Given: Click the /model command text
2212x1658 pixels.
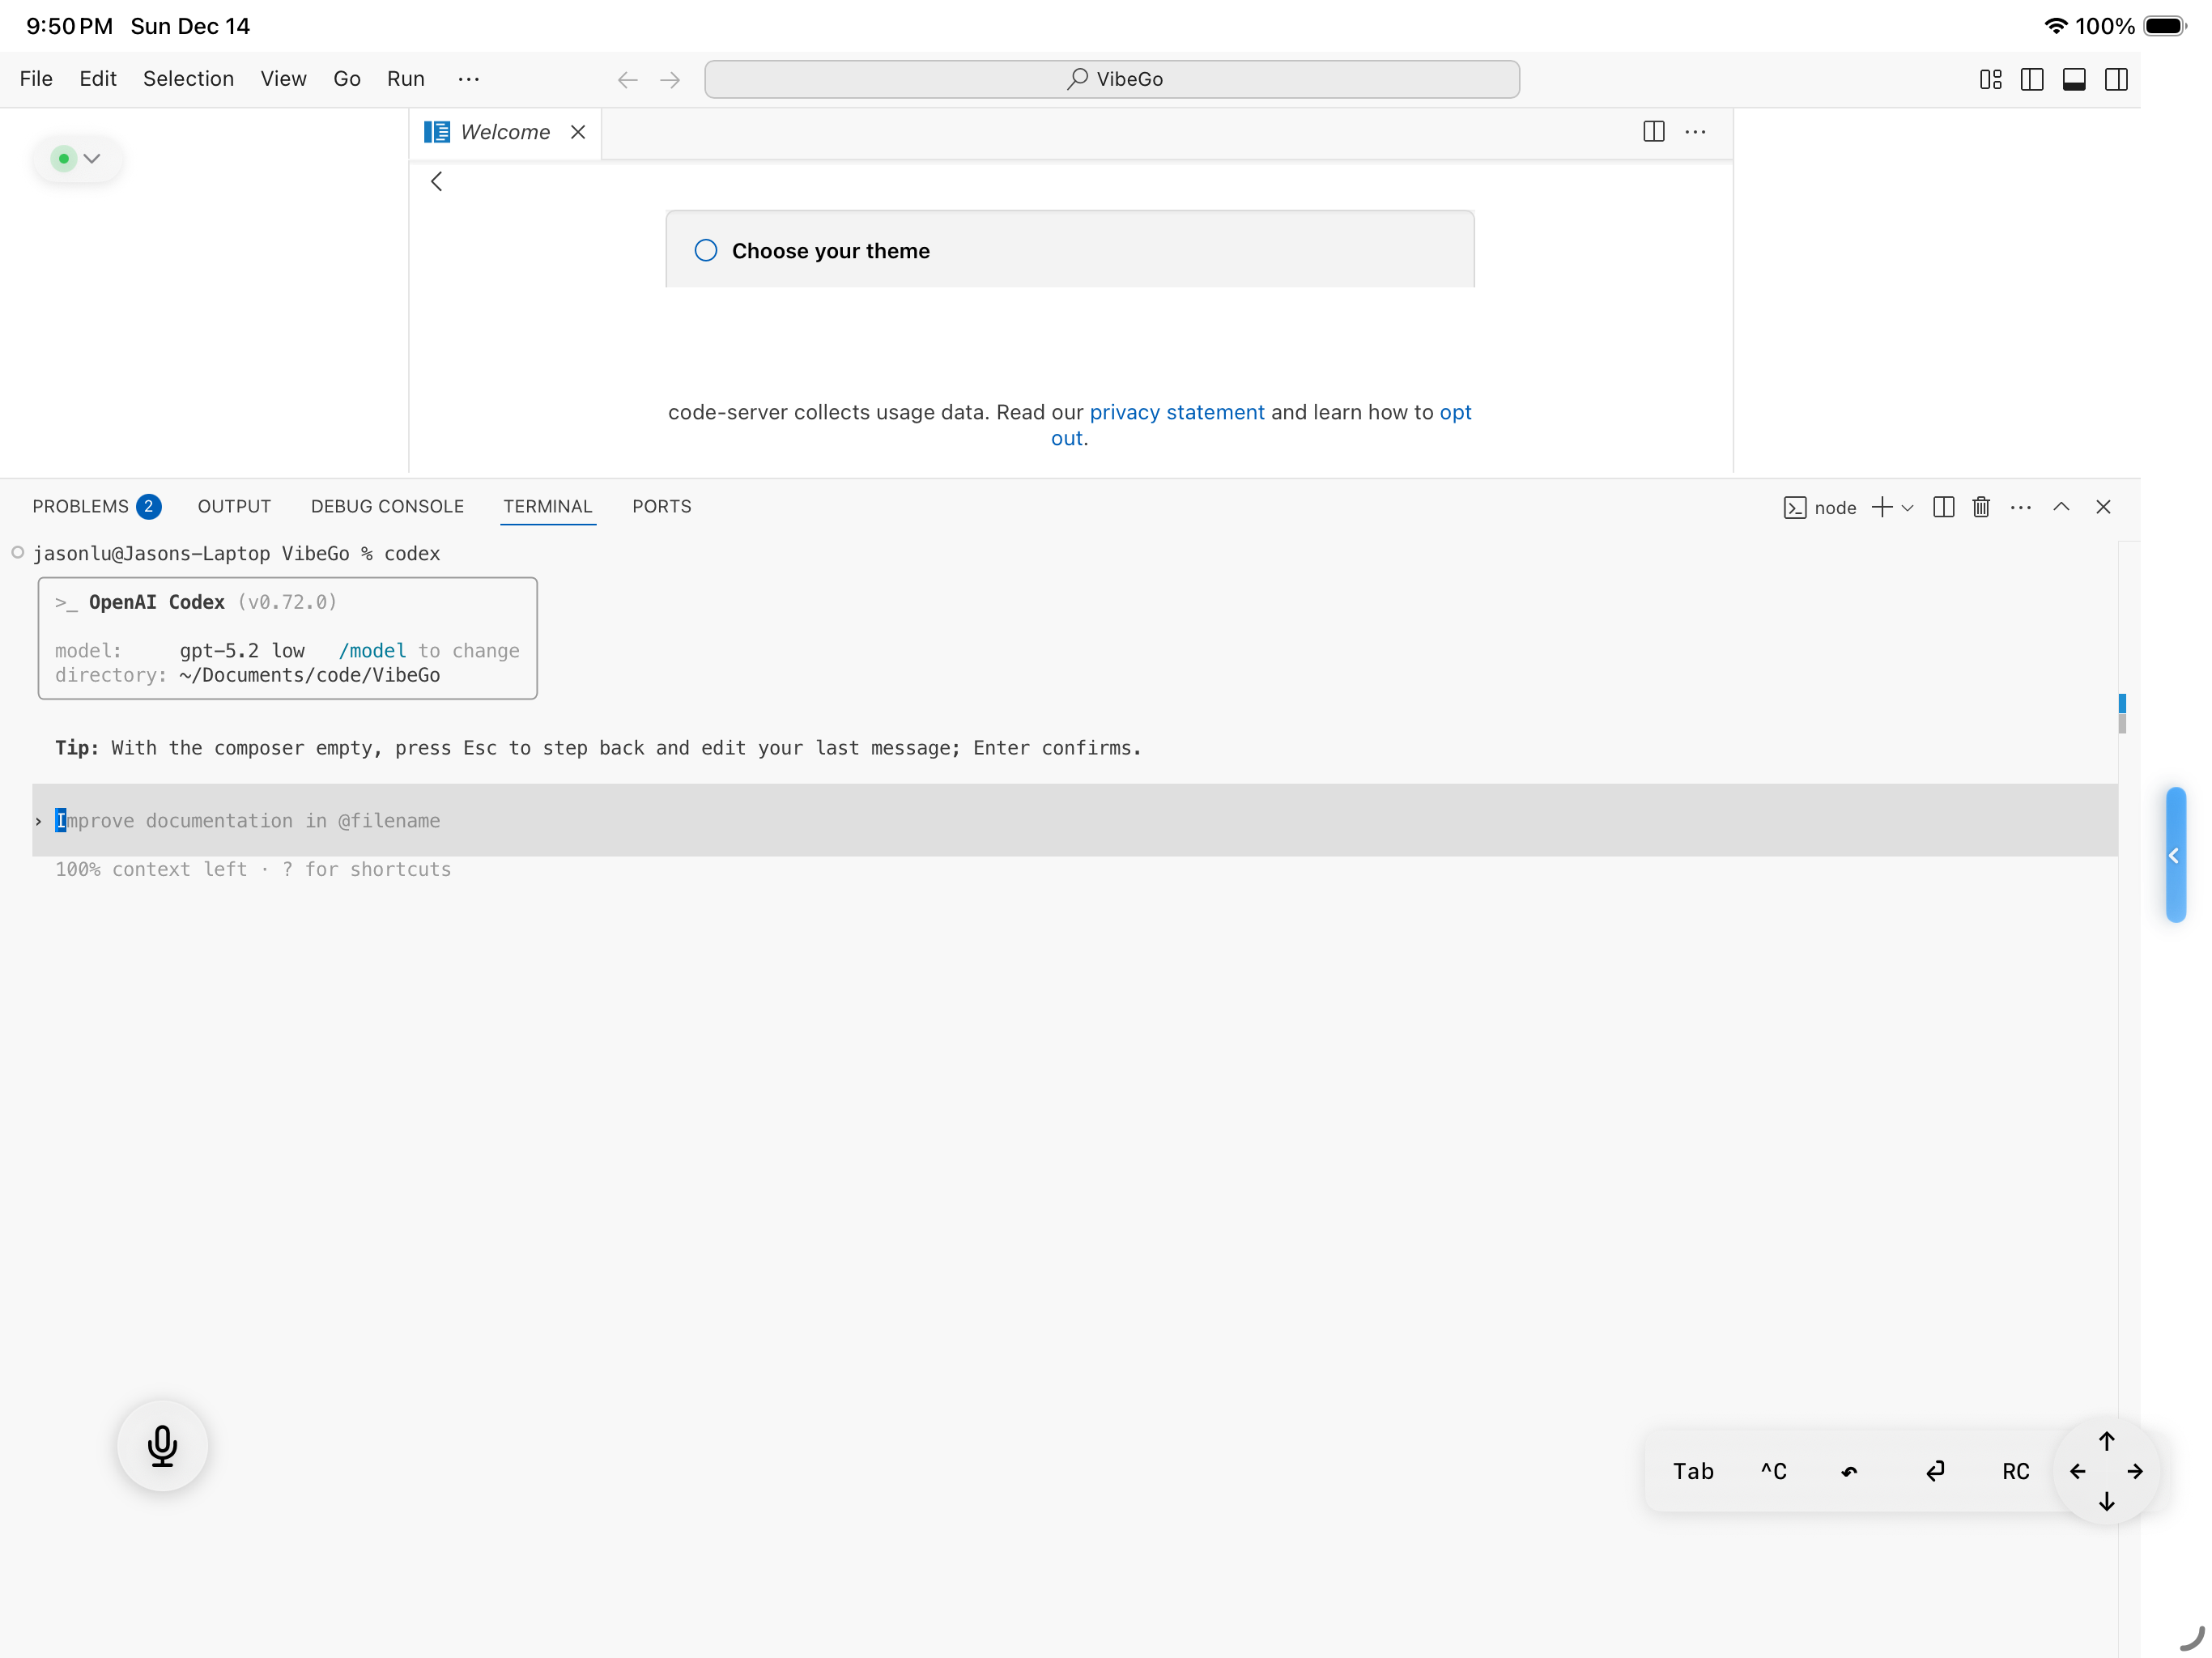Looking at the screenshot, I should point(372,650).
